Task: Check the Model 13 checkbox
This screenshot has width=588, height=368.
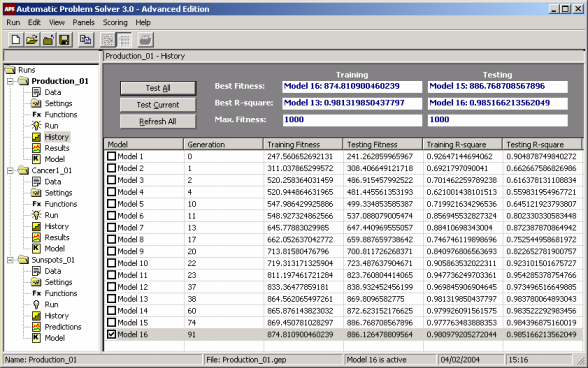Action: (111, 299)
